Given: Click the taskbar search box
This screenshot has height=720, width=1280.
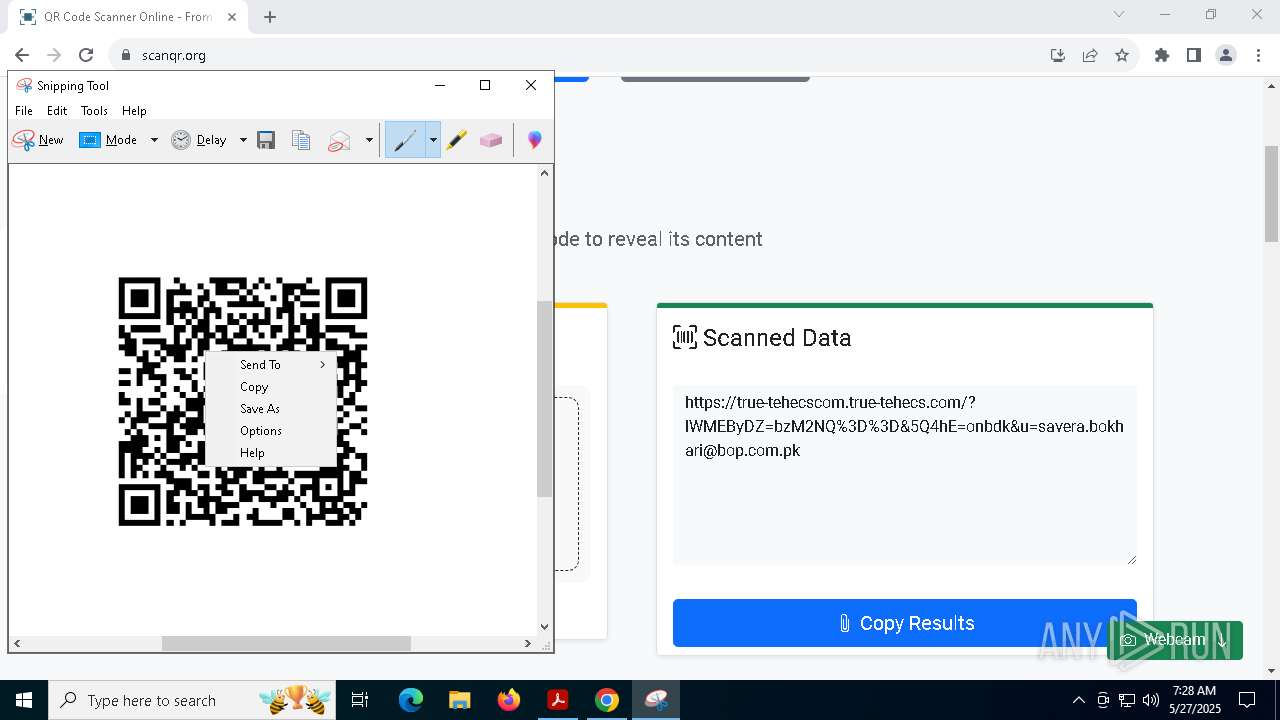Looking at the screenshot, I should [193, 700].
